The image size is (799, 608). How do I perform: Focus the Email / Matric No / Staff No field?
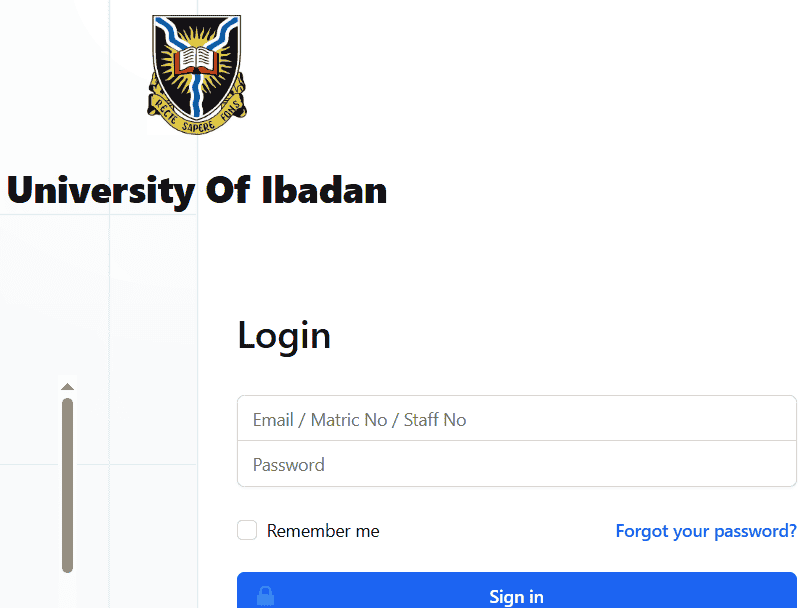(516, 419)
